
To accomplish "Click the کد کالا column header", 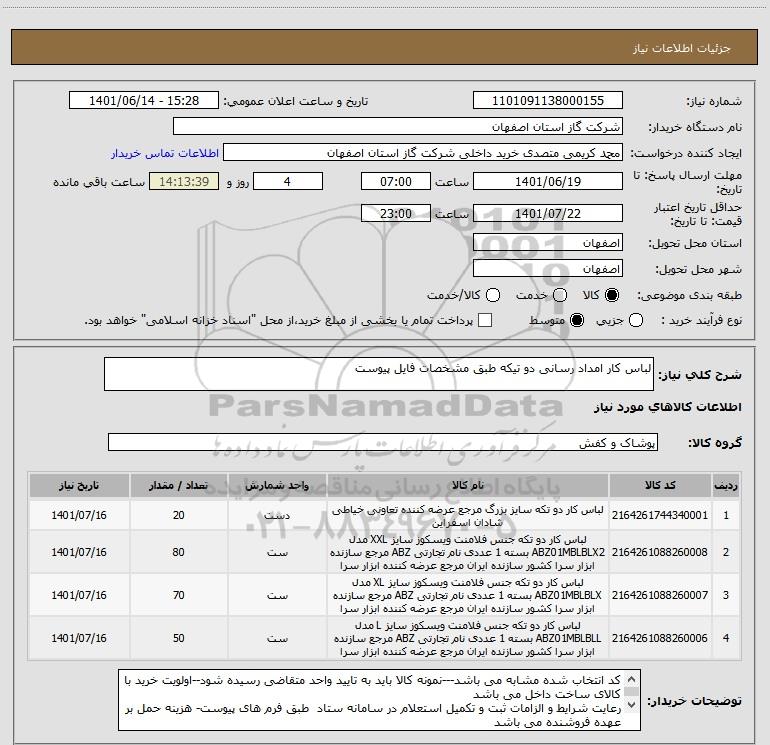I will click(x=660, y=485).
